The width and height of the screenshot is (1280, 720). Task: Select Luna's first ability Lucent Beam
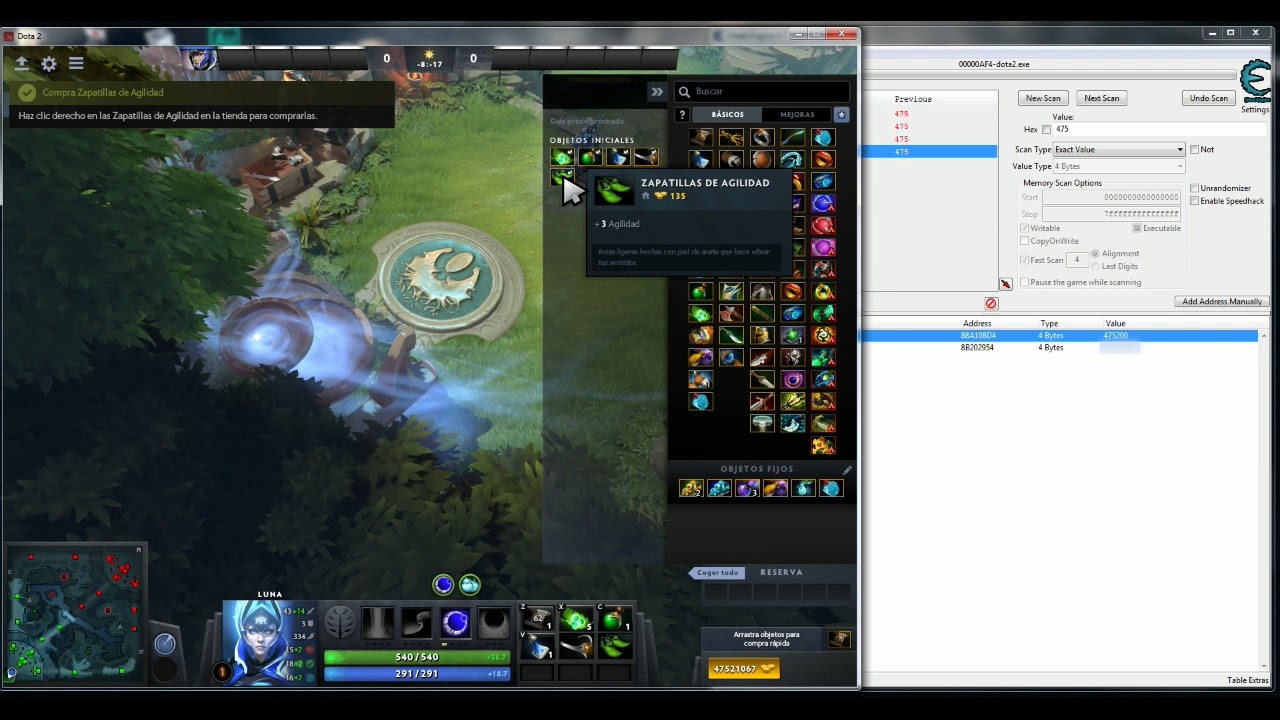378,623
